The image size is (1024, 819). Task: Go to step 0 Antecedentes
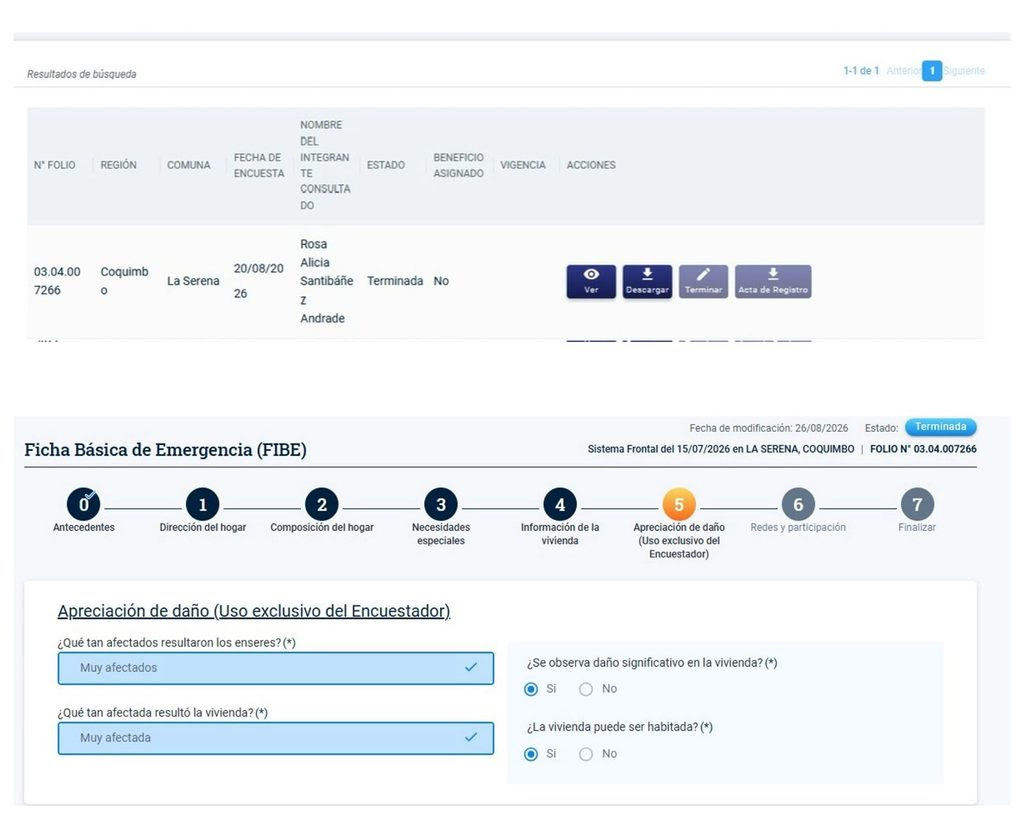coord(84,504)
